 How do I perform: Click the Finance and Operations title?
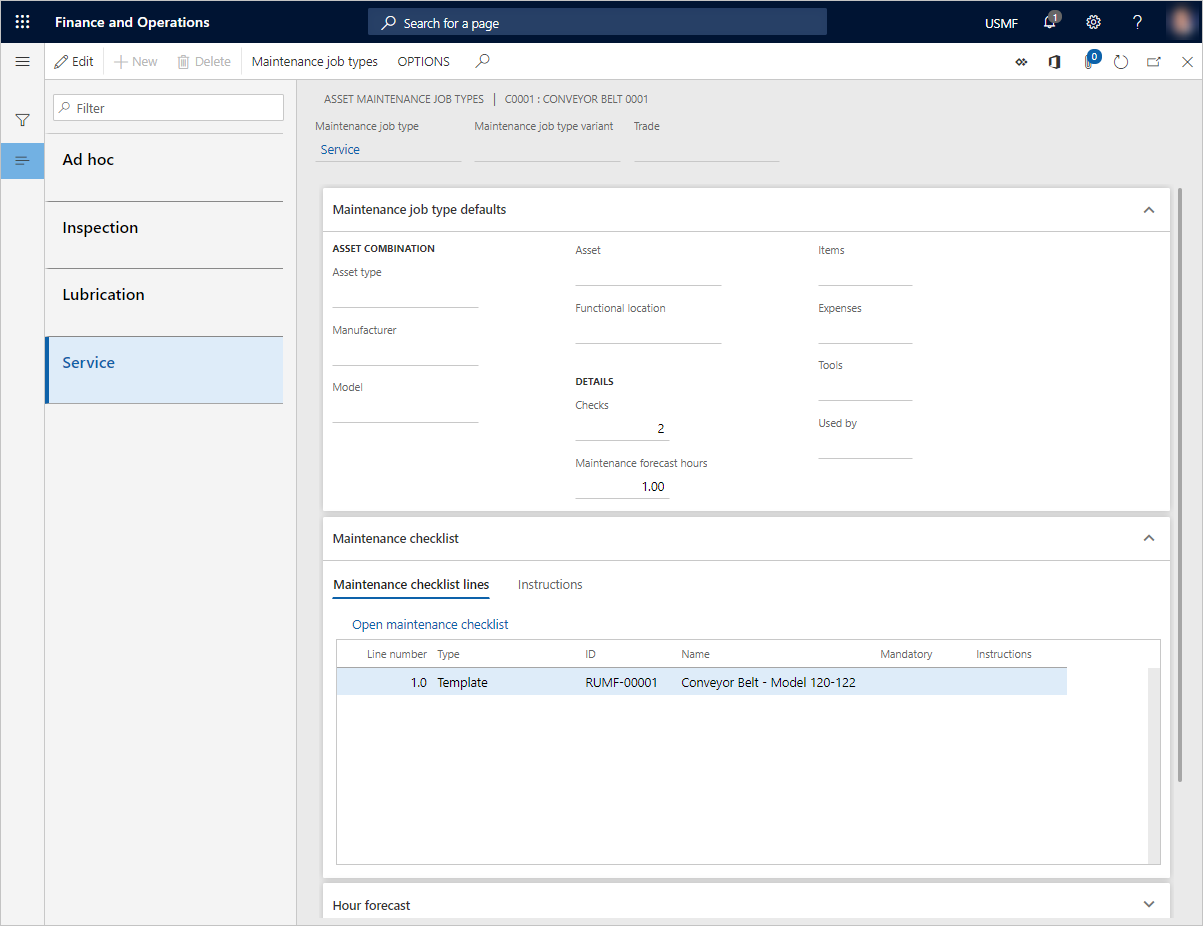132,22
